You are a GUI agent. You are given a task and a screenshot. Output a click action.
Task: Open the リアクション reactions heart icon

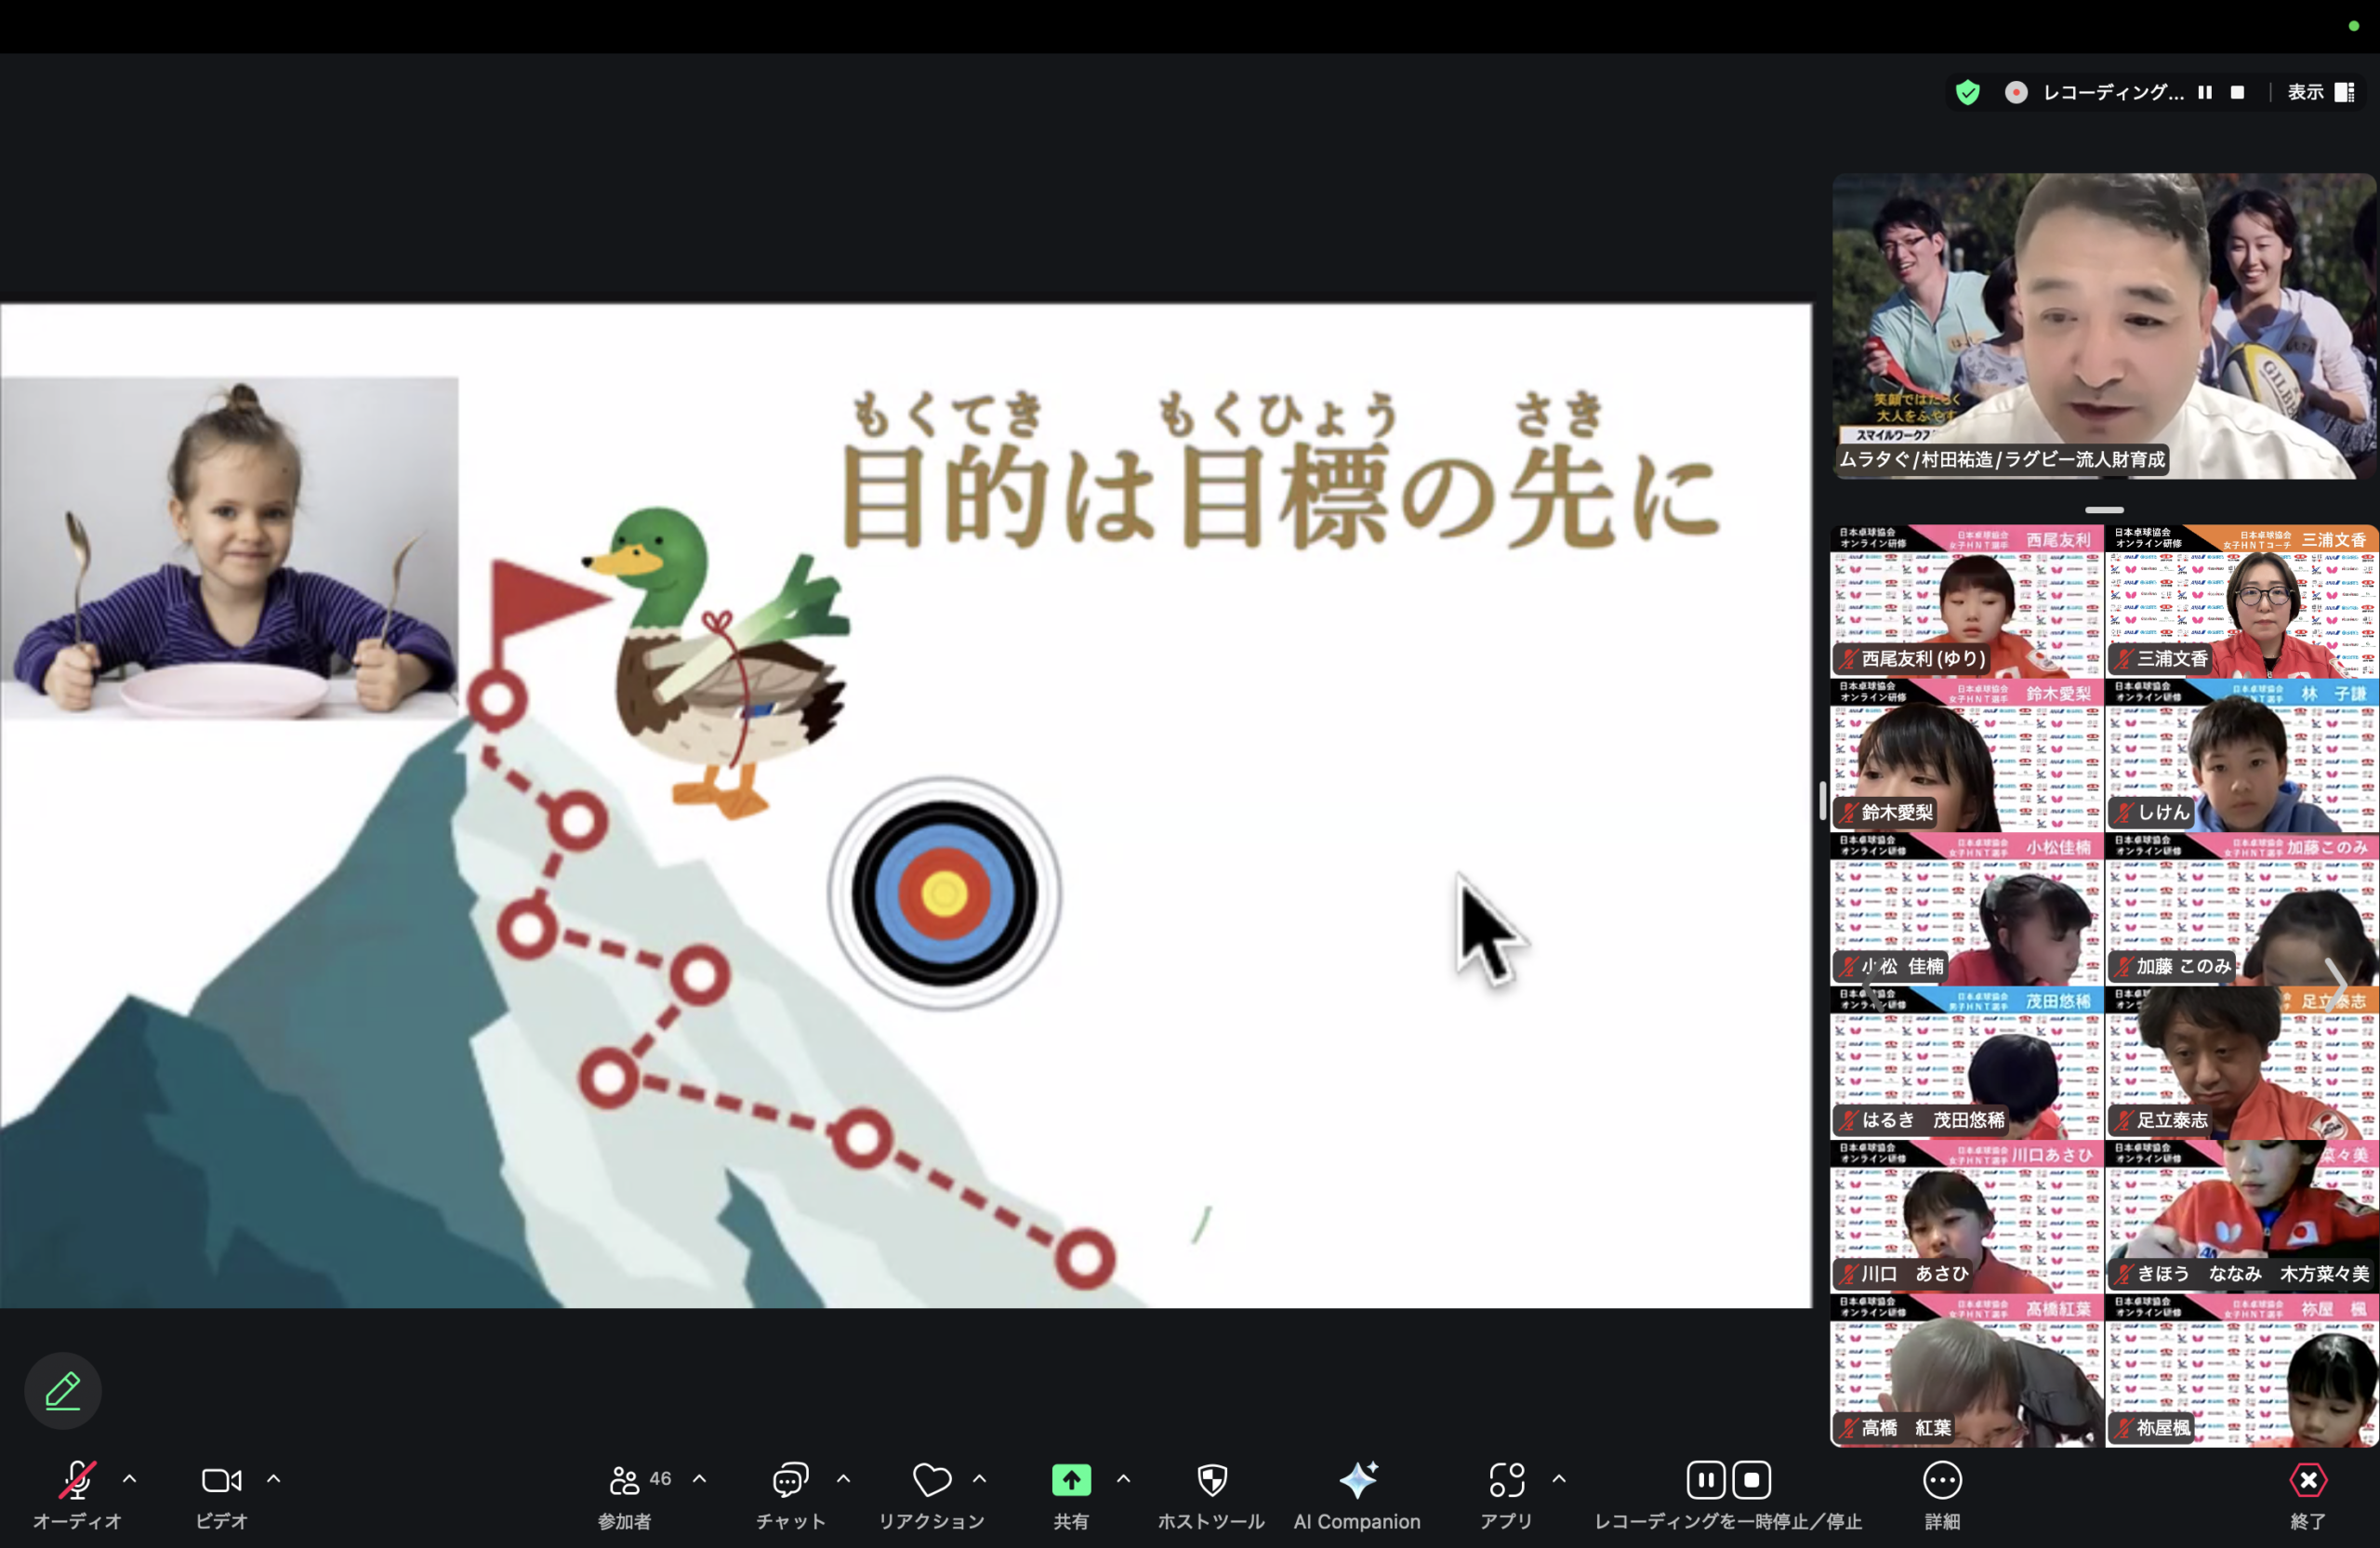tap(931, 1481)
